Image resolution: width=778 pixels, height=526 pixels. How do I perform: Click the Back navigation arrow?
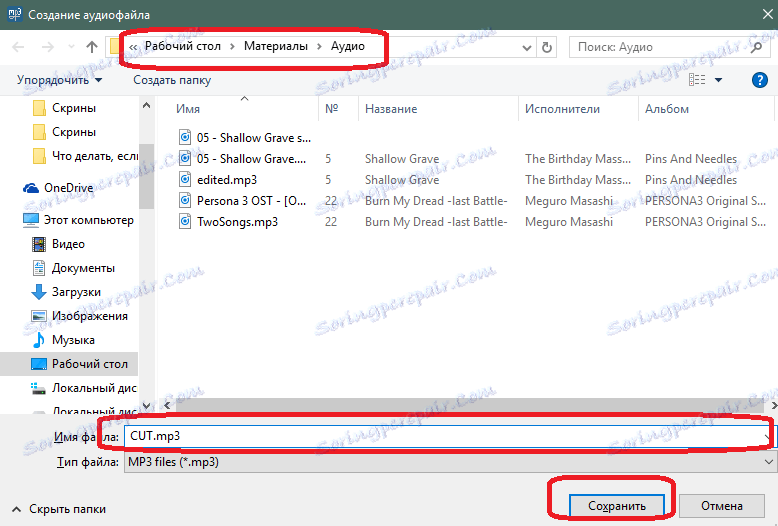(x=18, y=47)
